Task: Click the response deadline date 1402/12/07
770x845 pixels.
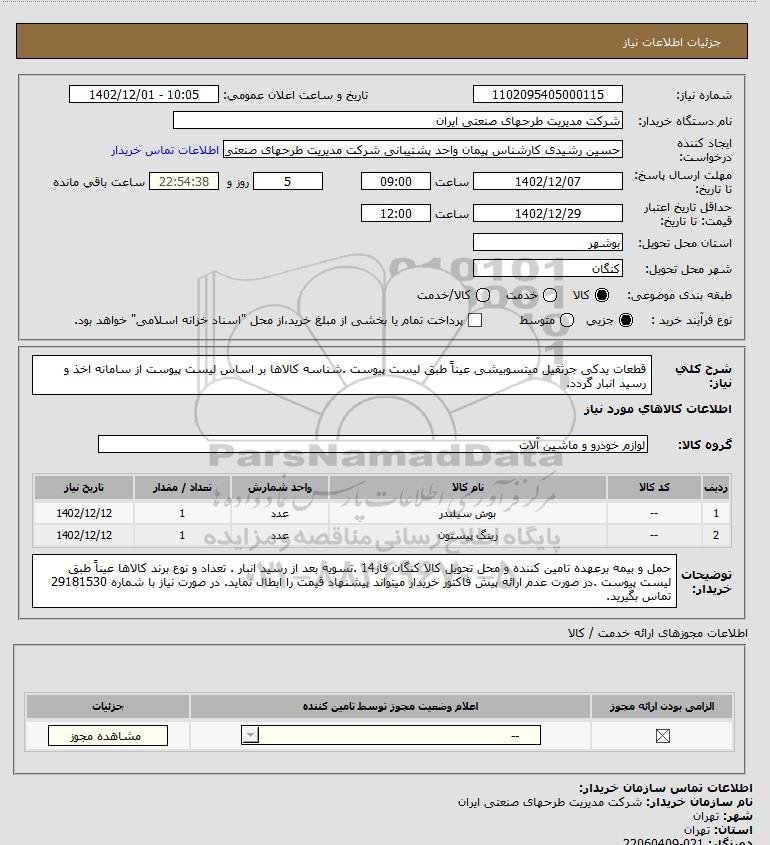Action: pos(547,182)
